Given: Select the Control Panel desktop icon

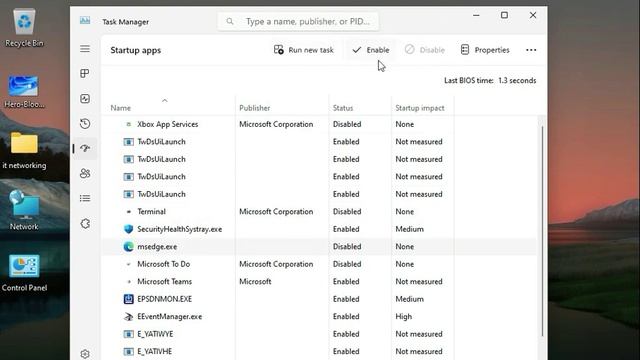Looking at the screenshot, I should click(24, 273).
